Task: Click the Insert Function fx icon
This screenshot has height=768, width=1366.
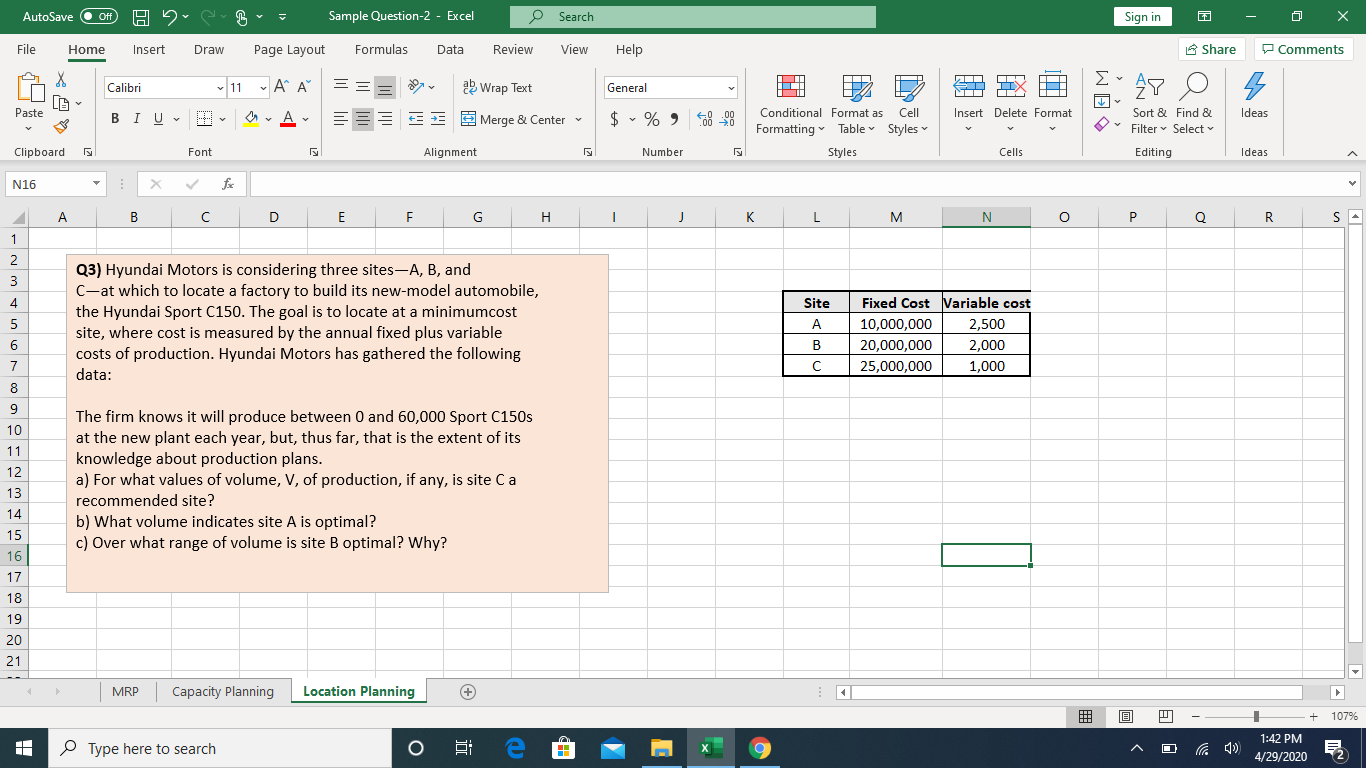Action: tap(228, 184)
